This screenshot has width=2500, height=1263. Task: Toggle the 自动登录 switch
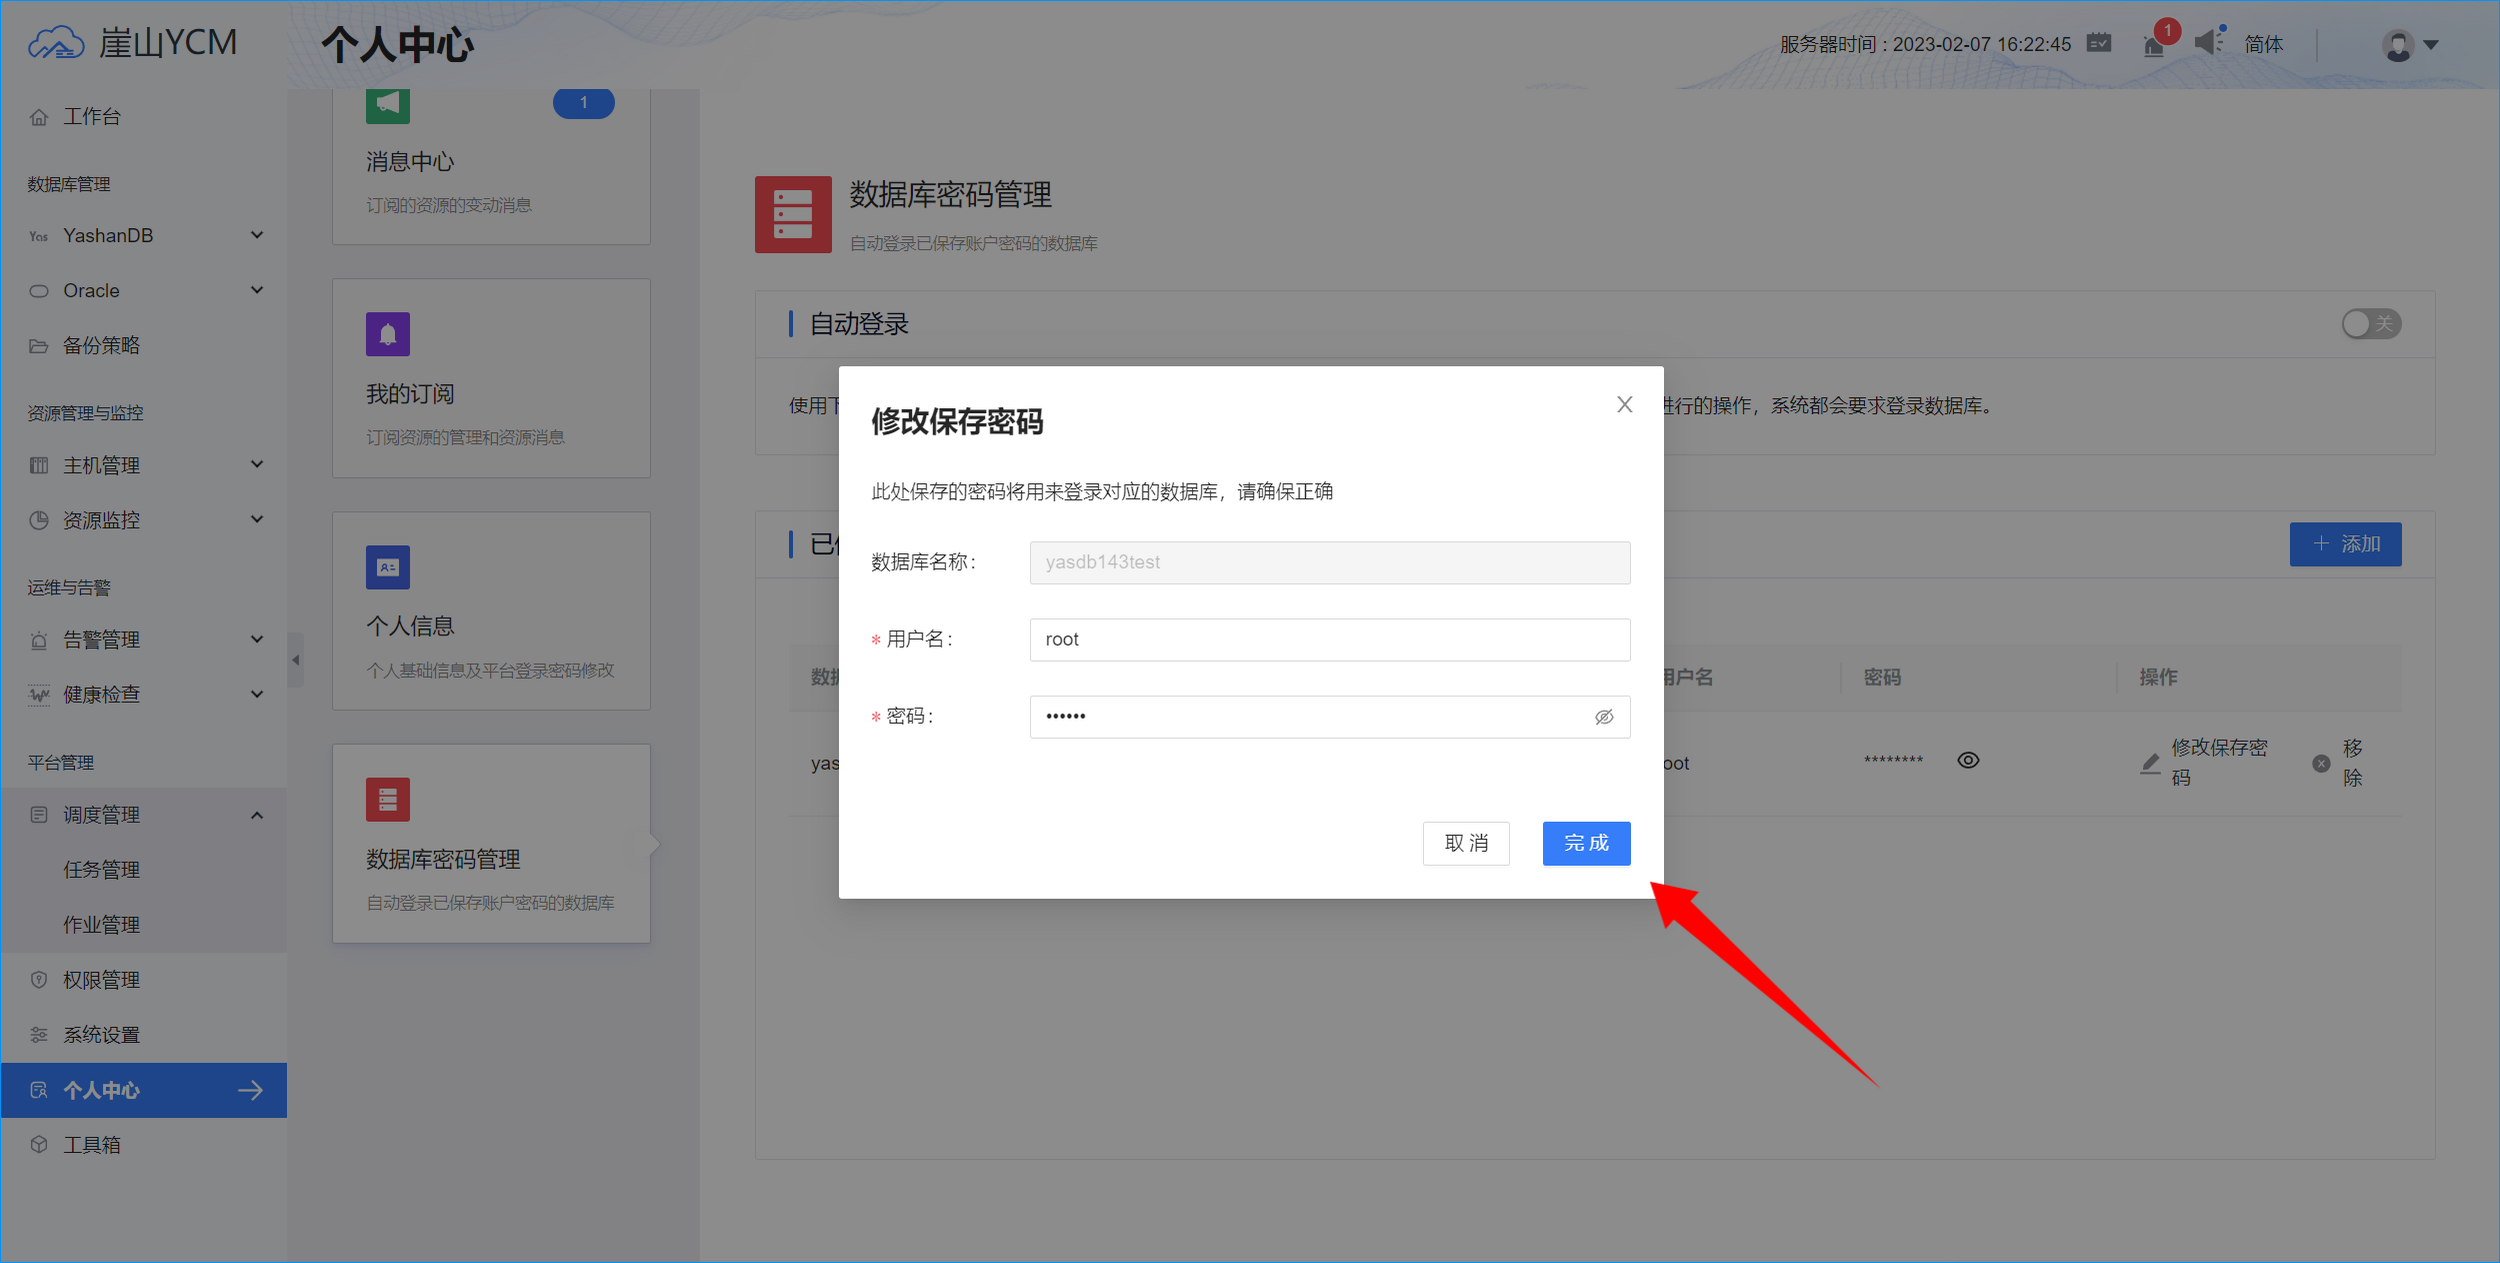click(x=2370, y=323)
